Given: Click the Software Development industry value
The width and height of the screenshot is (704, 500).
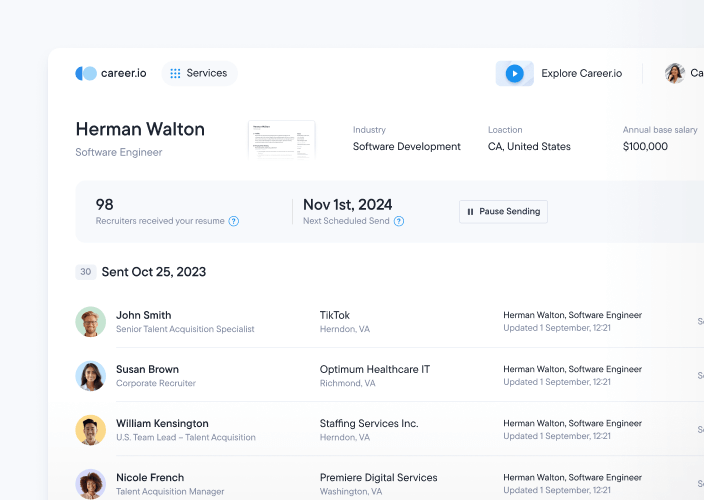Looking at the screenshot, I should coord(407,146).
